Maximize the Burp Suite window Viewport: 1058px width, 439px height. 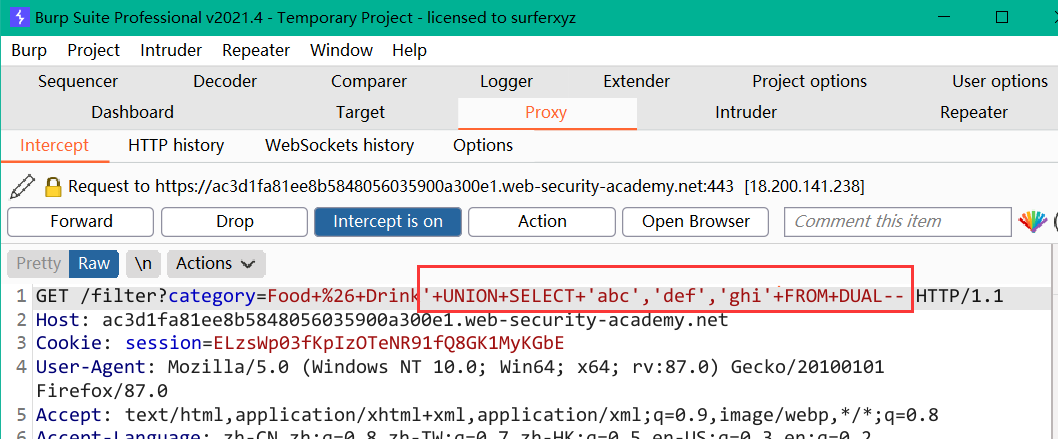[1002, 17]
